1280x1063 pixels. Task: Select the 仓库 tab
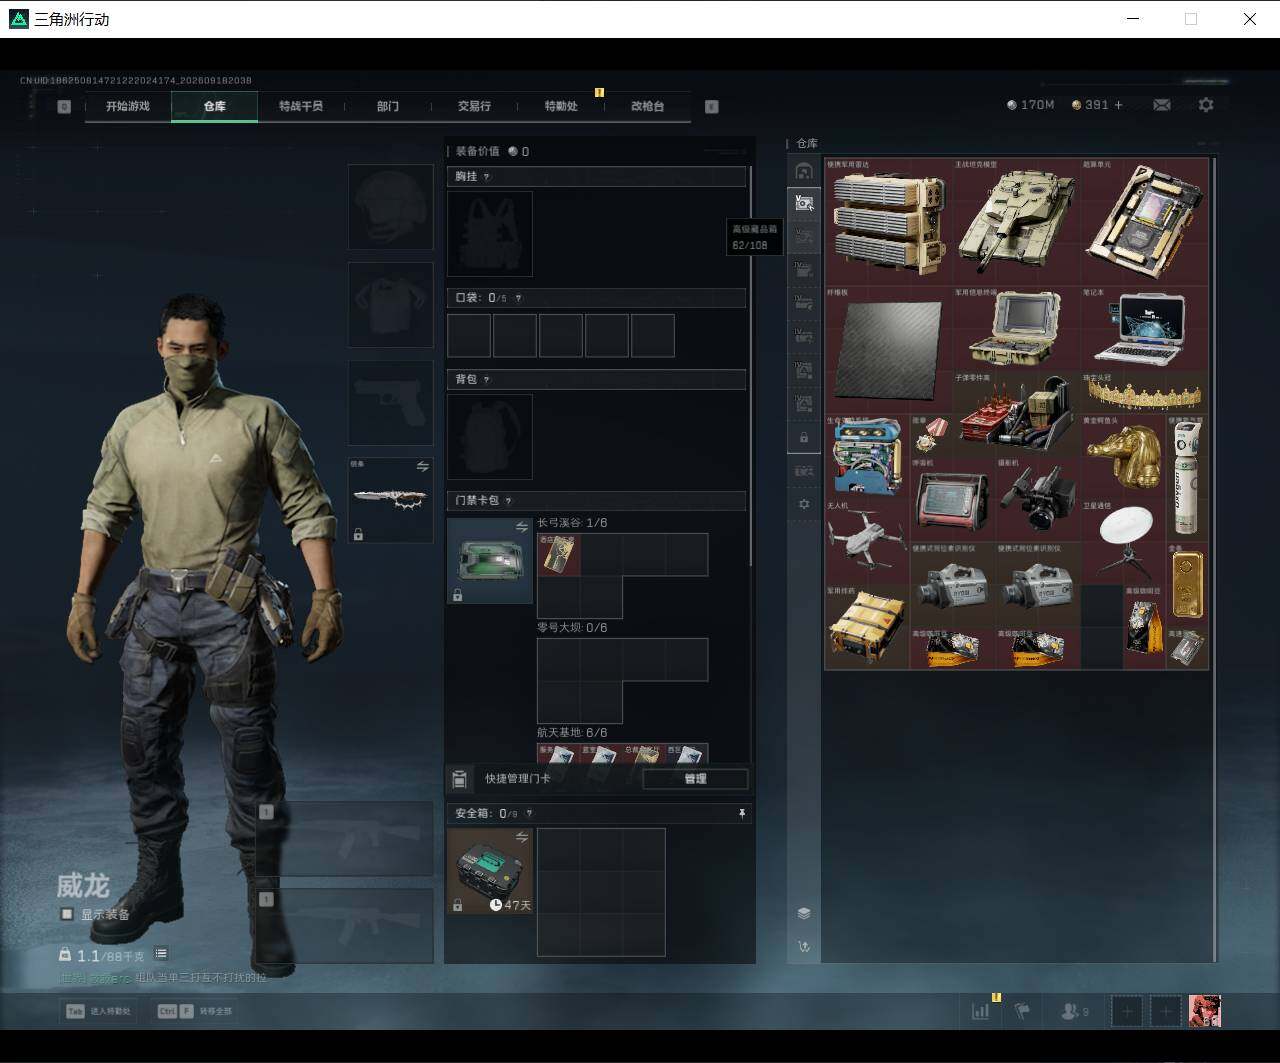point(215,106)
